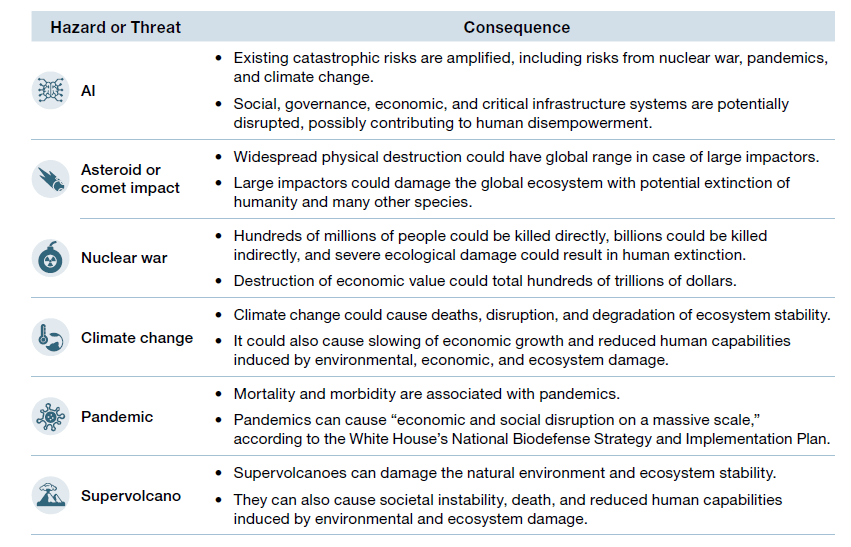Click the climate change thermometer icon
Screen dimensions: 851x547
[48, 337]
